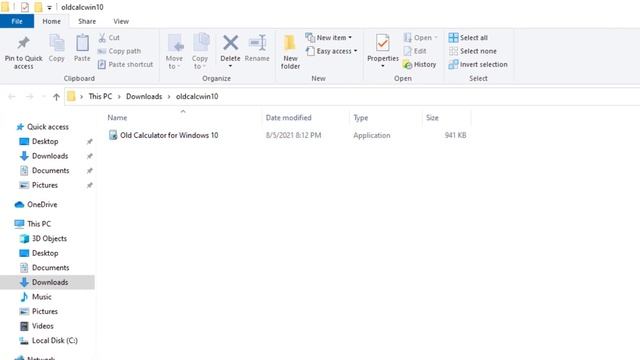The height and width of the screenshot is (360, 640).
Task: Click Select all
Action: click(x=468, y=38)
